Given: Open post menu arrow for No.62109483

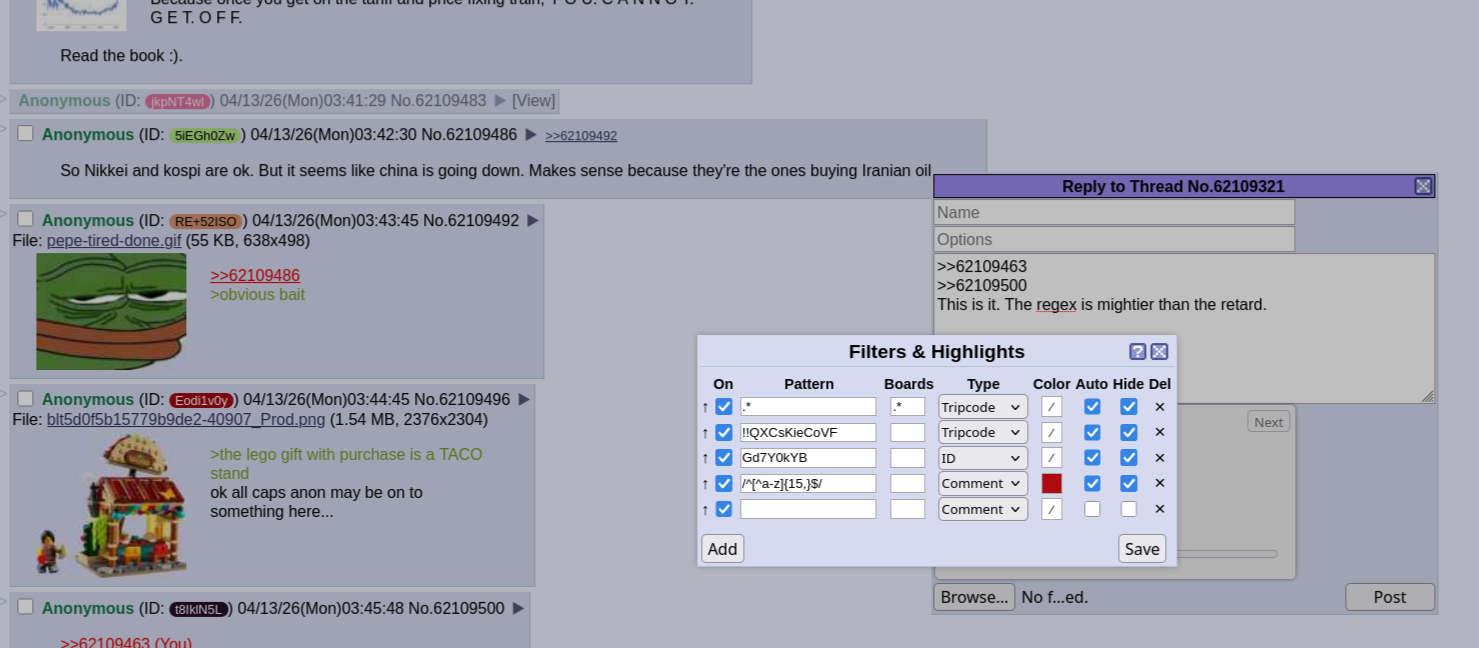Looking at the screenshot, I should click(501, 100).
